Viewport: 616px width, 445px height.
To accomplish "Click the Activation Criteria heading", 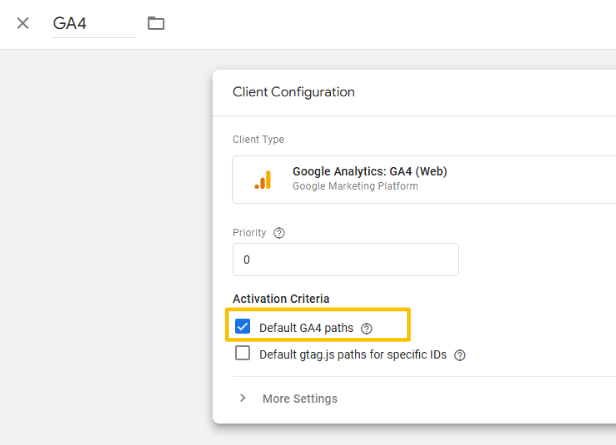I will [281, 299].
